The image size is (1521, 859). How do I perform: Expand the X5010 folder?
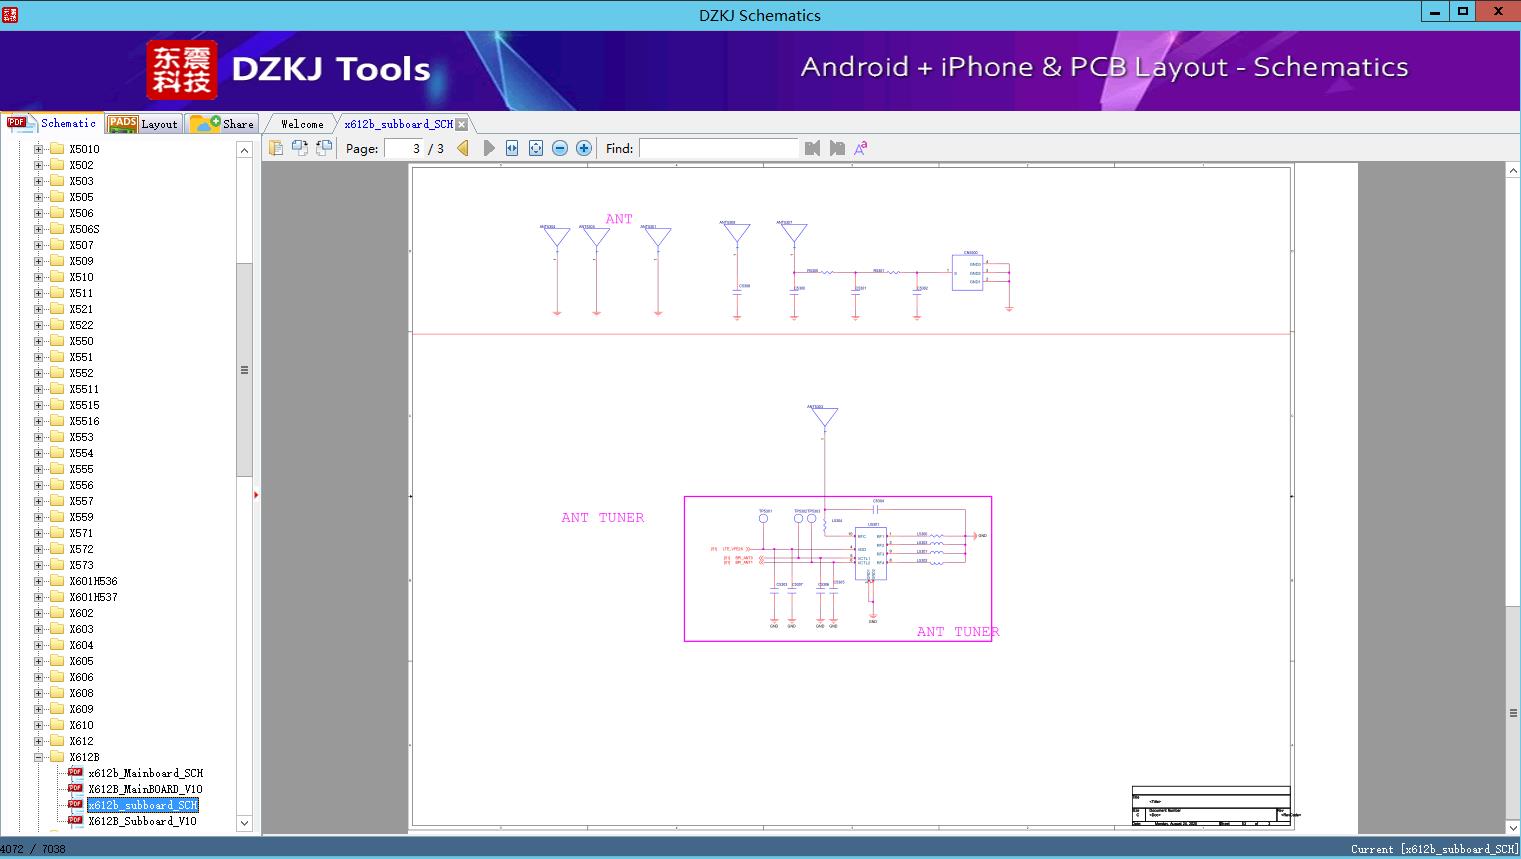38,149
